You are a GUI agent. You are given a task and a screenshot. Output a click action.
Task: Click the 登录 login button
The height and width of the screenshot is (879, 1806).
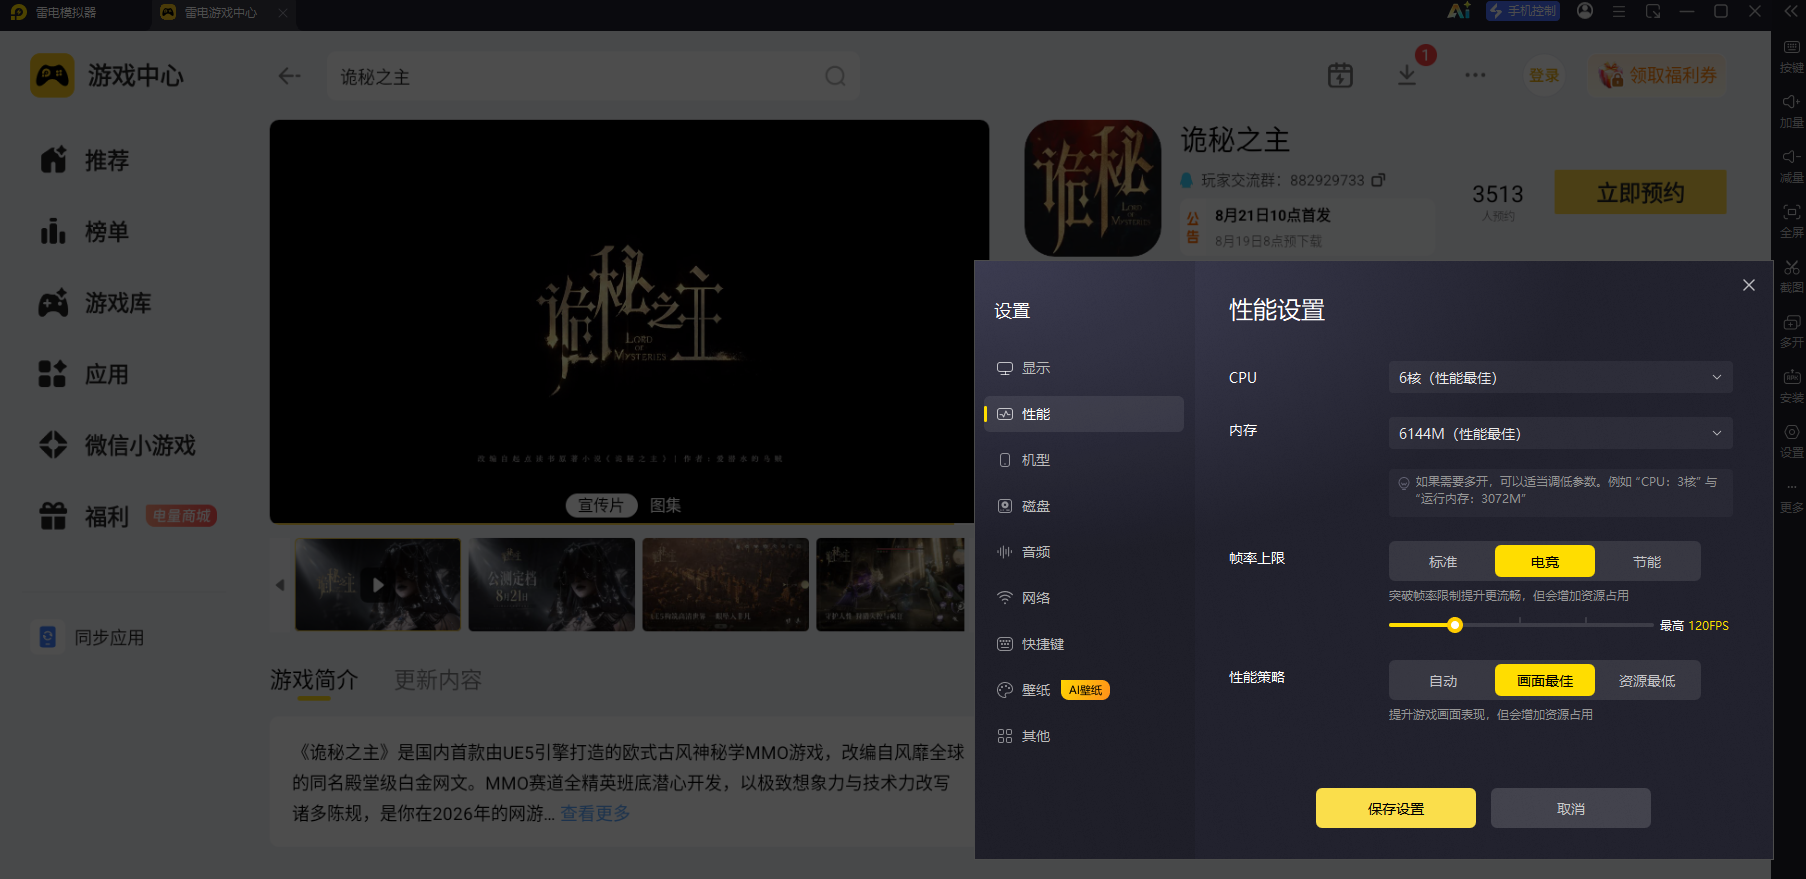pos(1544,75)
